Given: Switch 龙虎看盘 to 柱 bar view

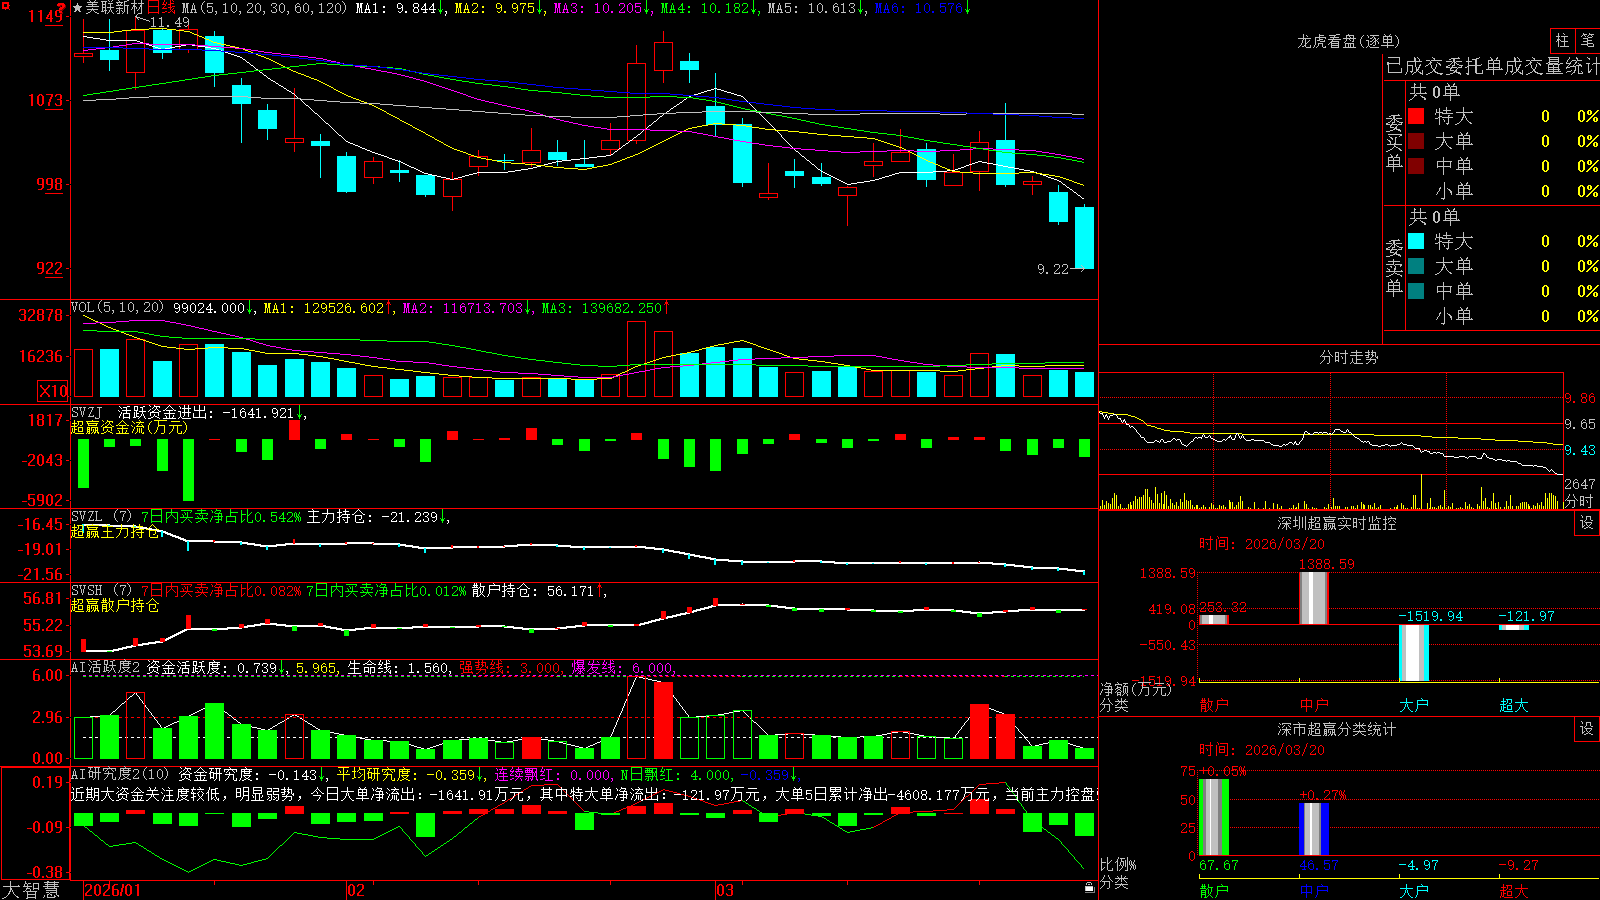Looking at the screenshot, I should click(1562, 40).
